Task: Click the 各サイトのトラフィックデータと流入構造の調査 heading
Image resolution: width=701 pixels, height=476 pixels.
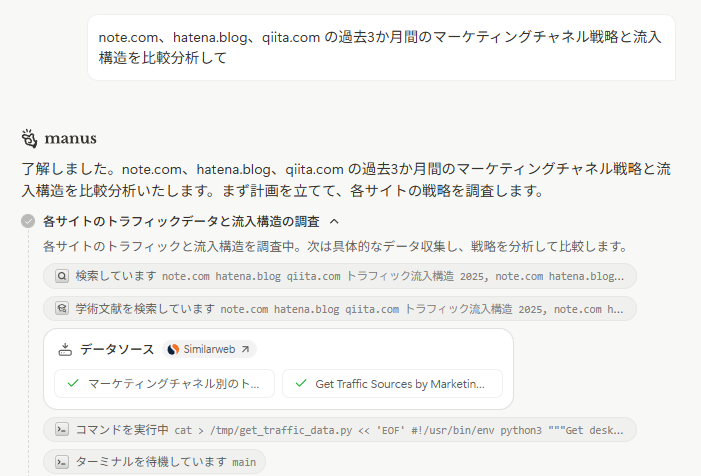Action: coord(181,221)
